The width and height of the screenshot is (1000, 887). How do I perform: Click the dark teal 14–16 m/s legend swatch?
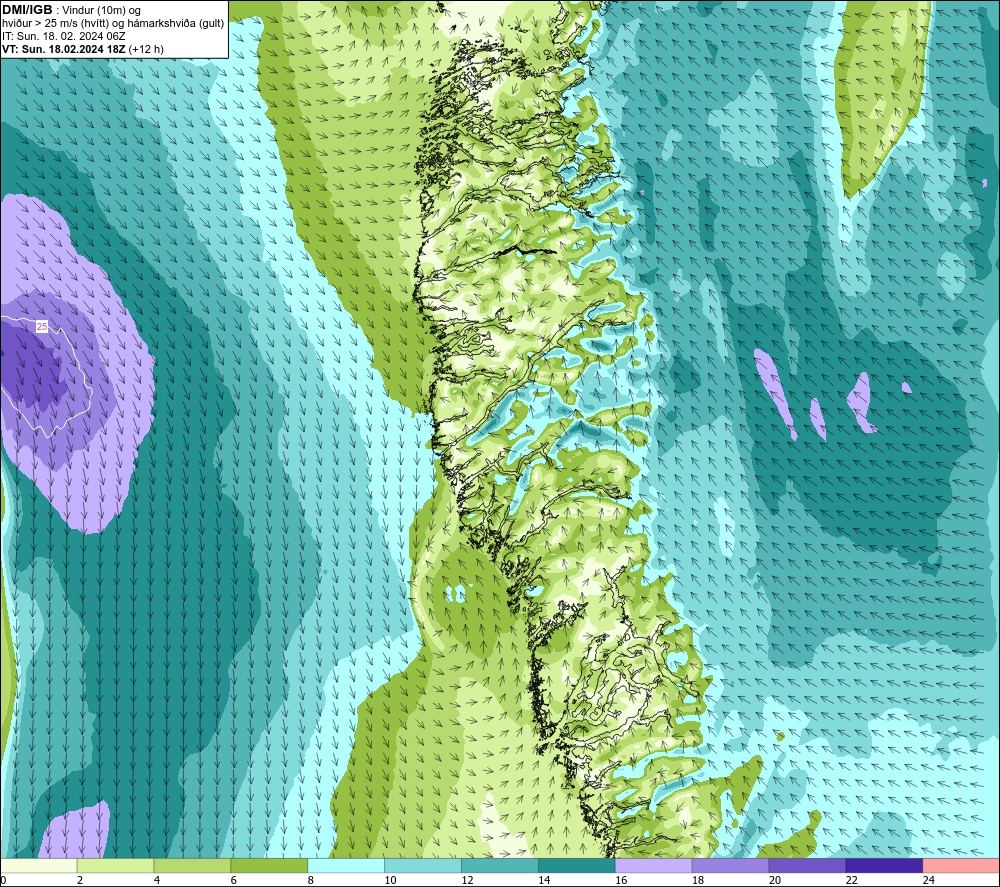[x=577, y=865]
